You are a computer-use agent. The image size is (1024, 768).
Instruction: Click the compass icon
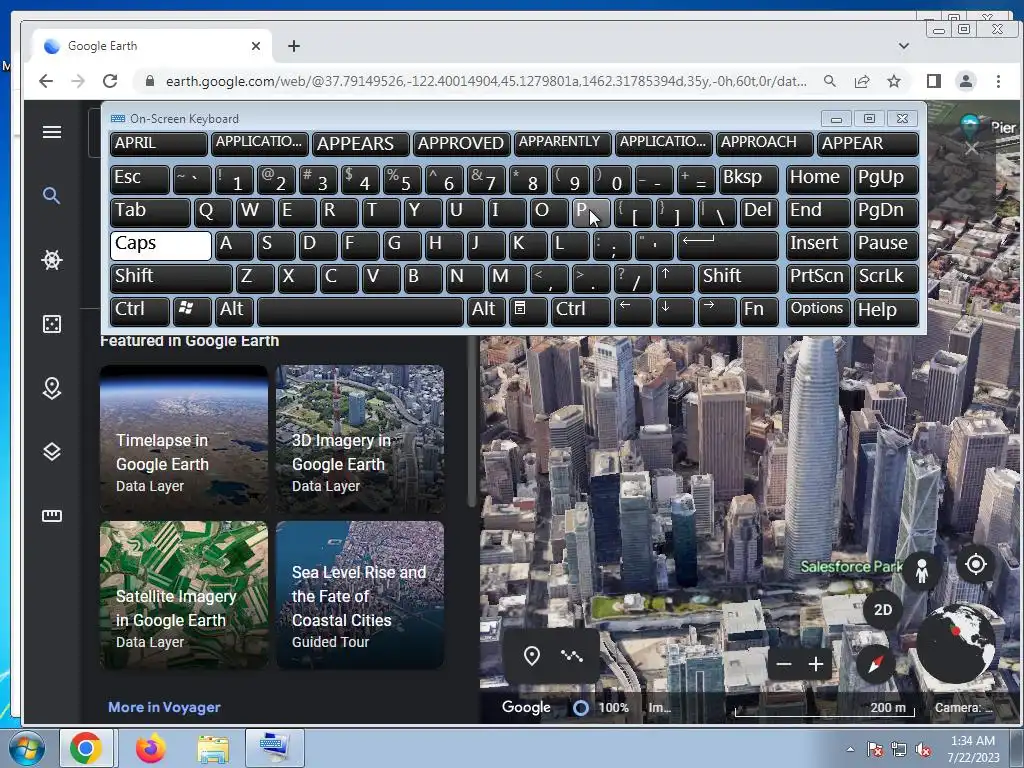pos(875,664)
